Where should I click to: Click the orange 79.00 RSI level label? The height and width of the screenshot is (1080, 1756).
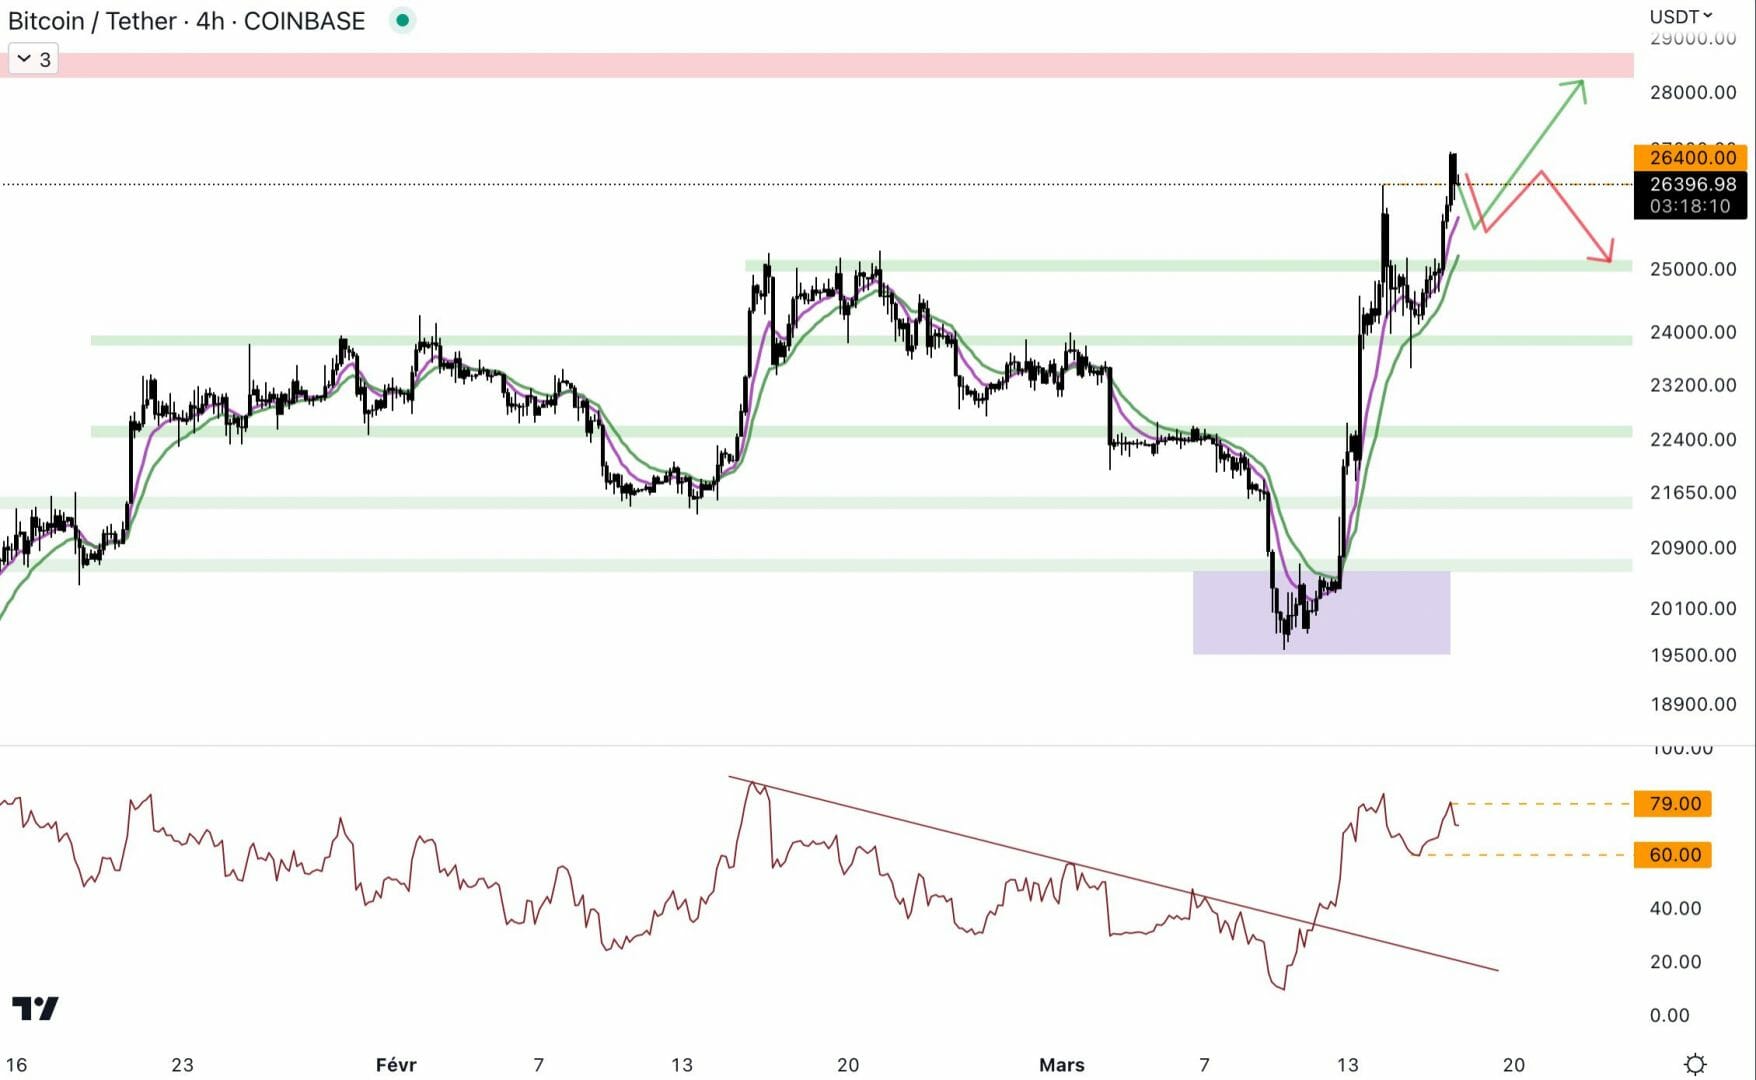[1673, 803]
